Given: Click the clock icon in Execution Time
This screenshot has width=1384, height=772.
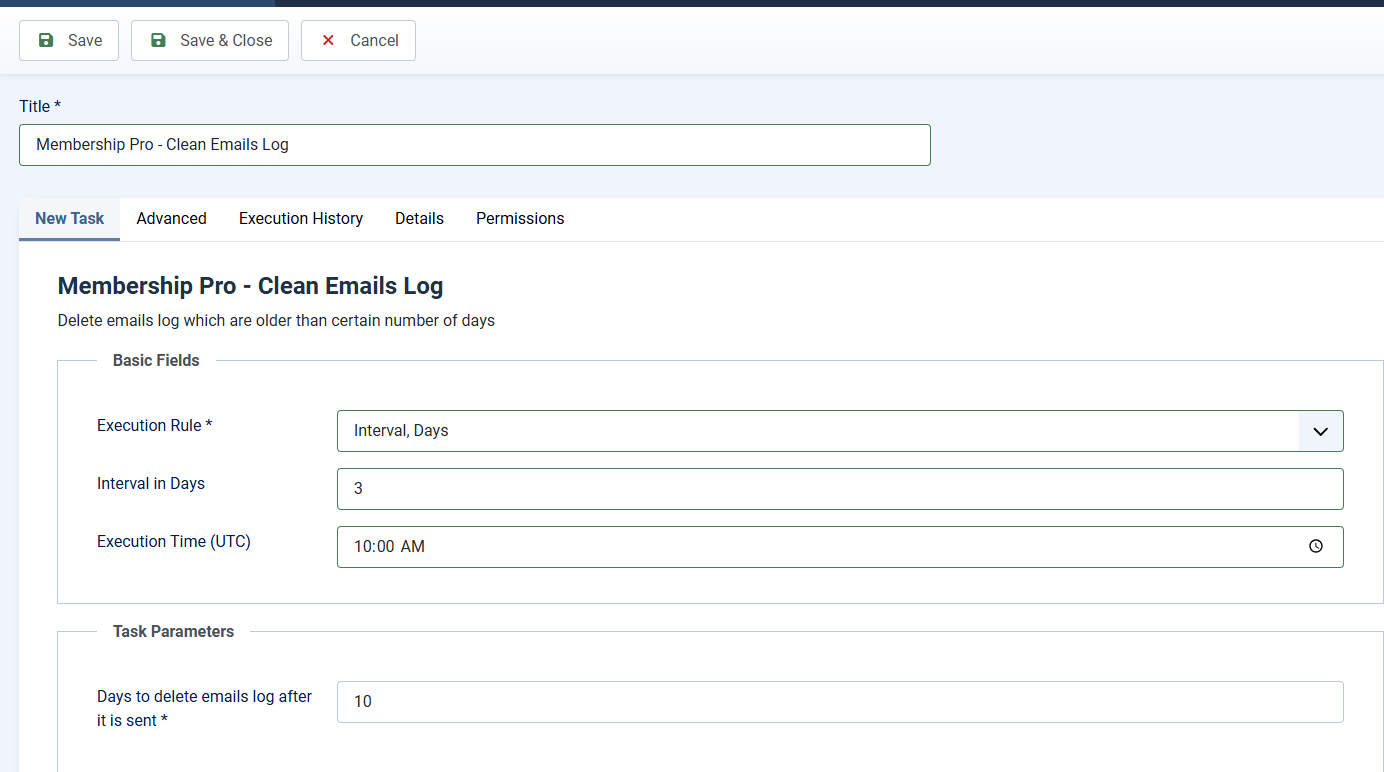Looking at the screenshot, I should coord(1316,547).
